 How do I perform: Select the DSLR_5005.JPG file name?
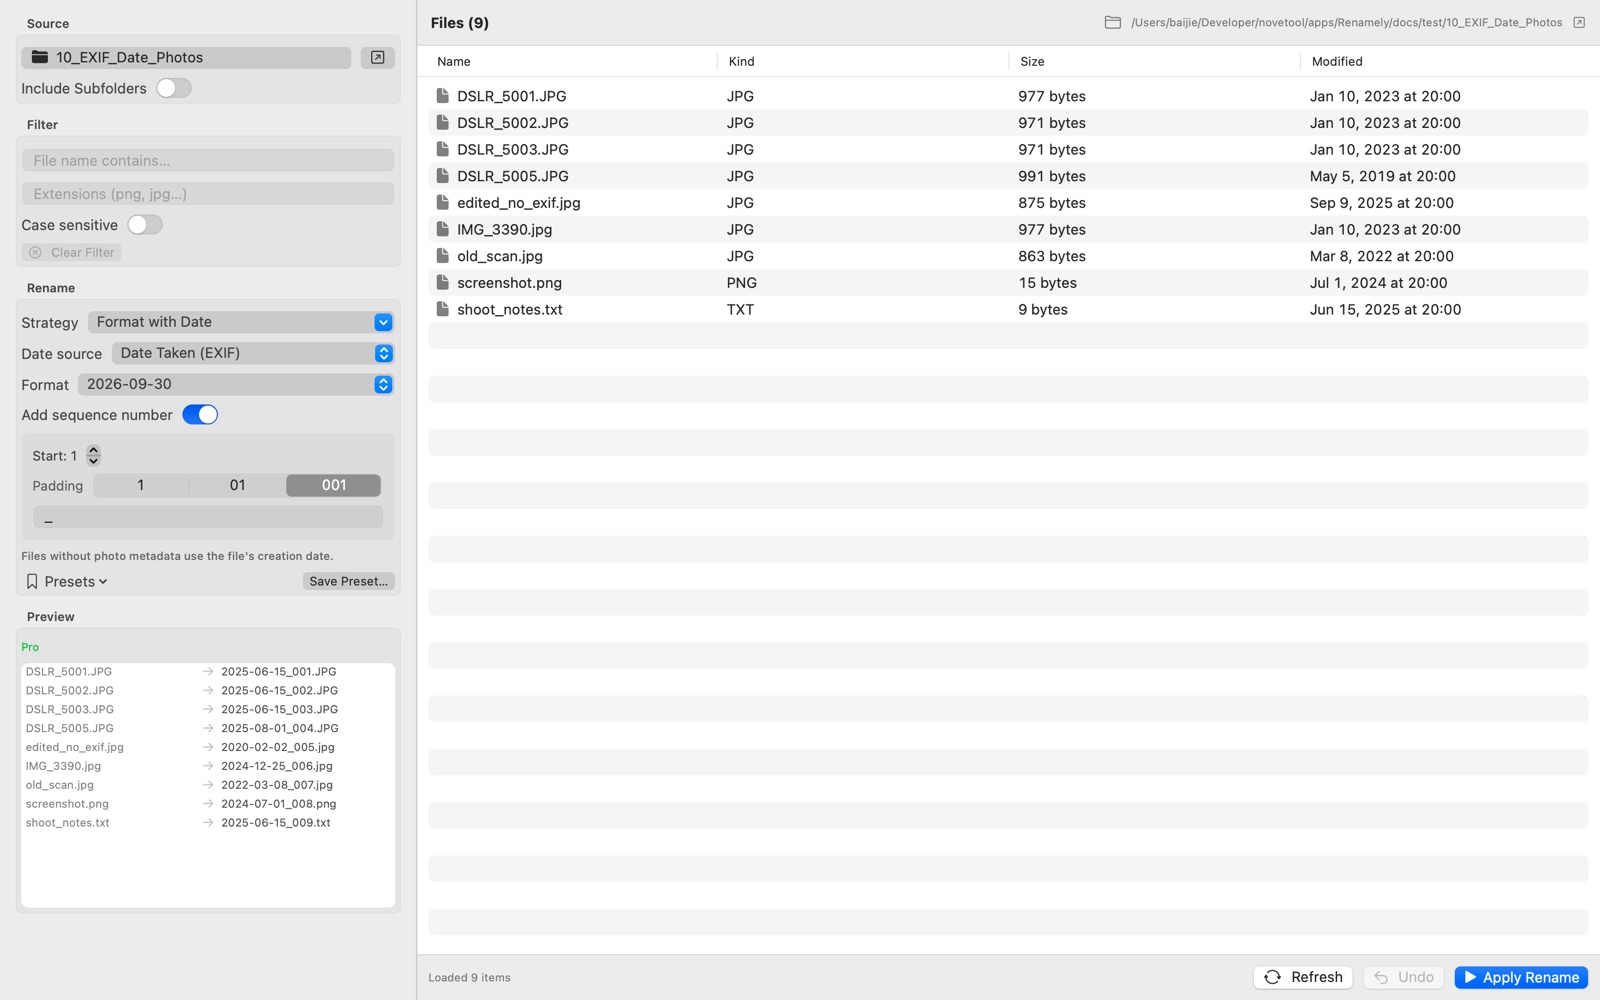(513, 176)
